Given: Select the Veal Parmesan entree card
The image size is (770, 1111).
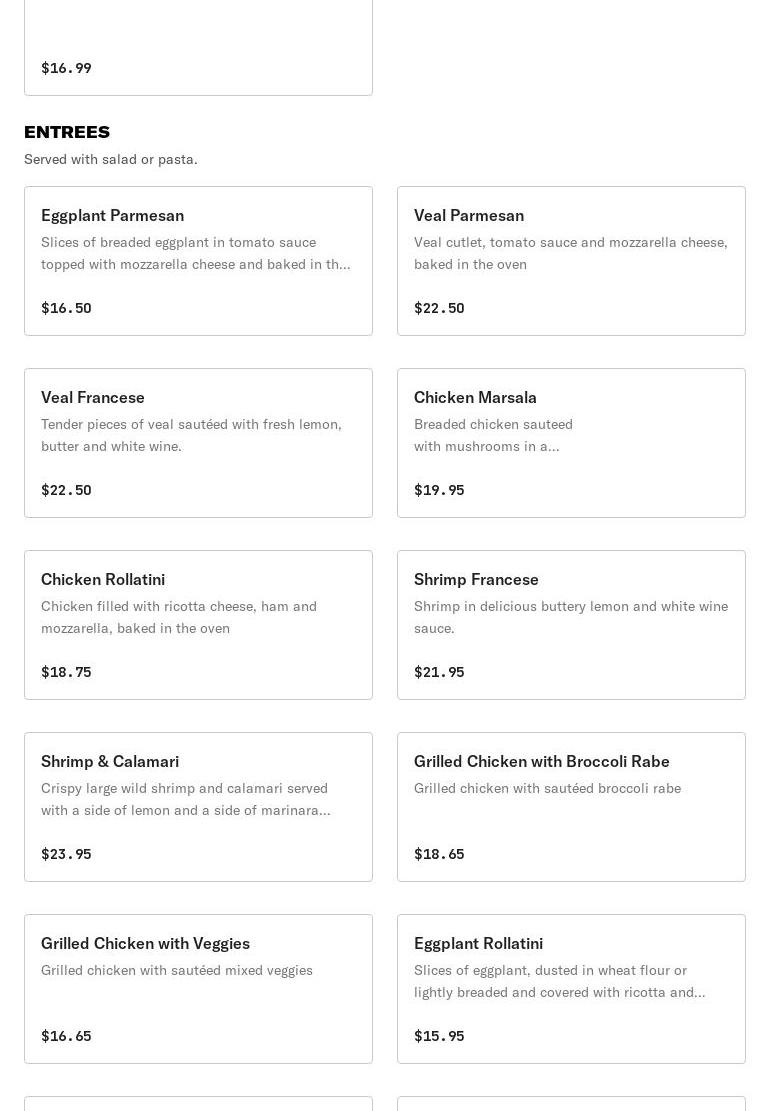Looking at the screenshot, I should click(x=571, y=260).
